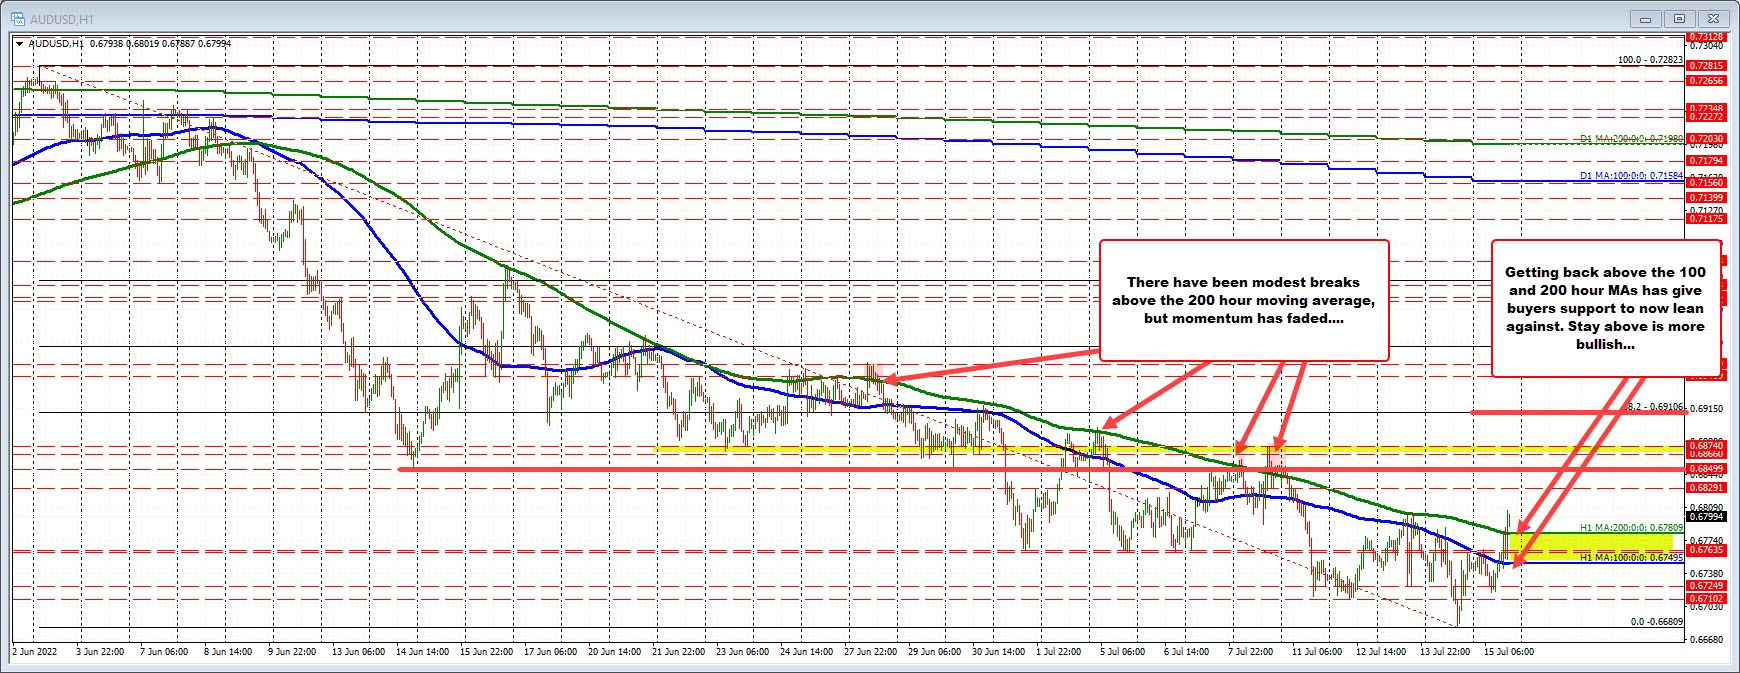Restore down the AUDUSD,H1 chart window
Viewport: 1740px width, 673px height.
point(1679,18)
